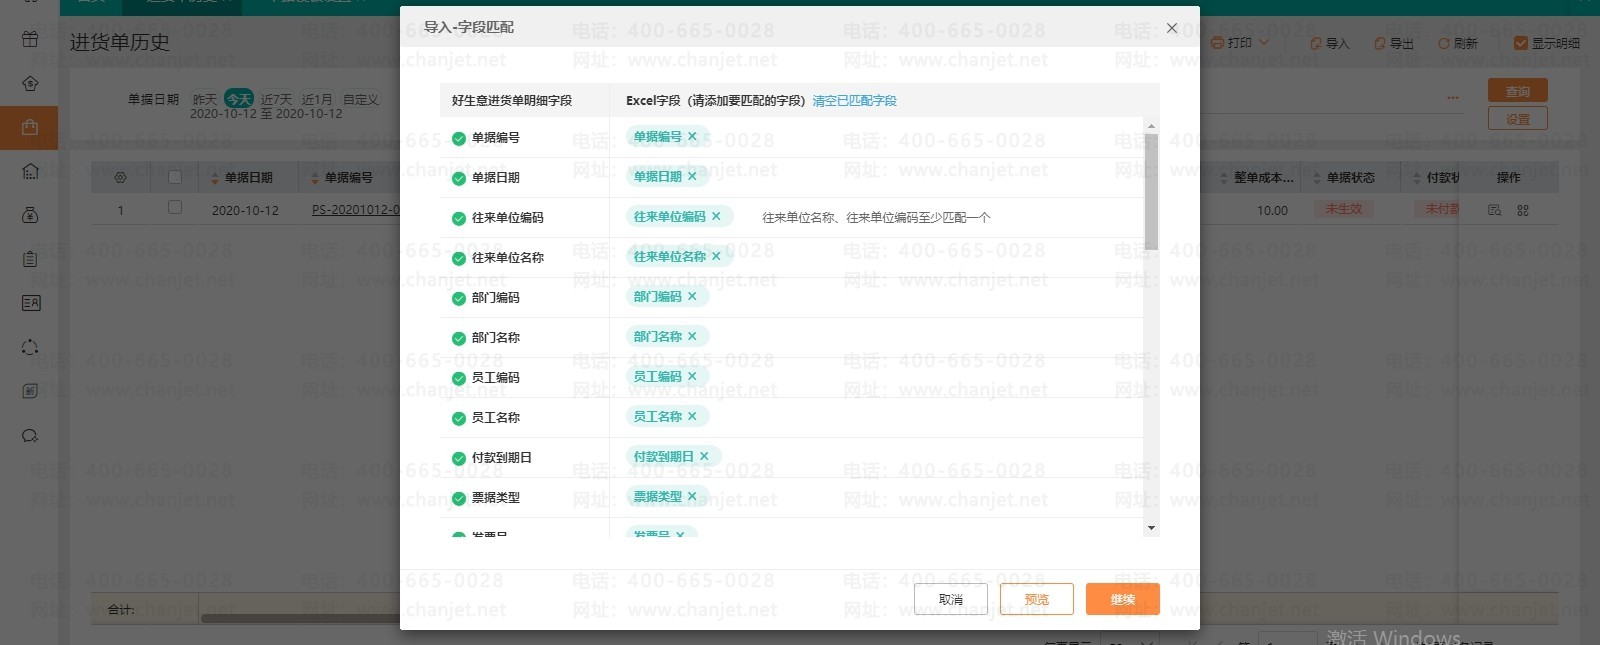Click the dialog scrollbar up arrow

1151,127
